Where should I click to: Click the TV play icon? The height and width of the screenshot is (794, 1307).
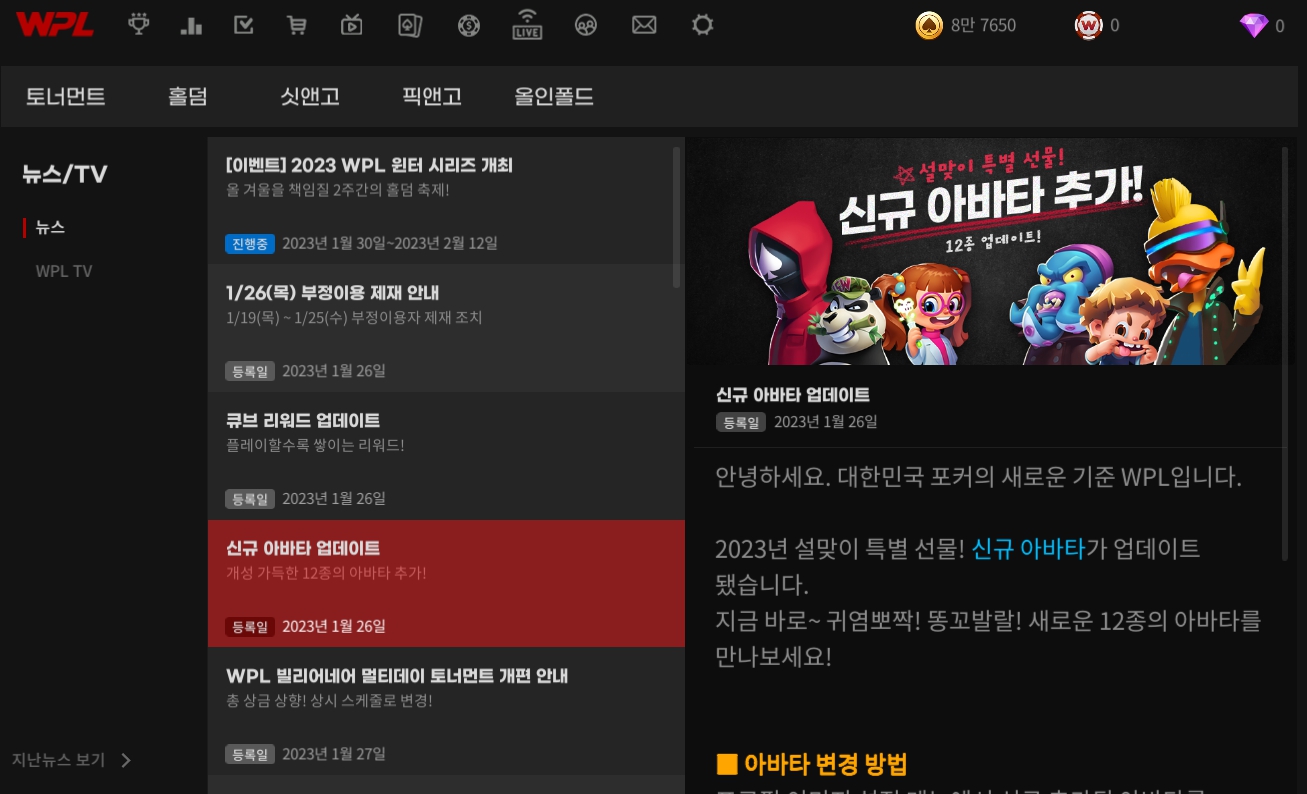point(351,25)
